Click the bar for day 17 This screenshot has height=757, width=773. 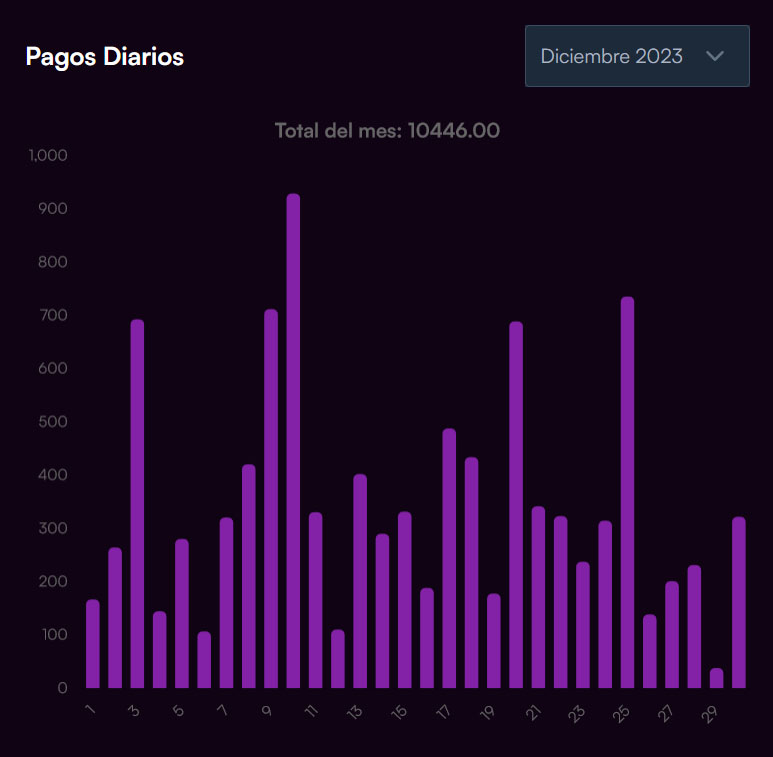point(449,558)
